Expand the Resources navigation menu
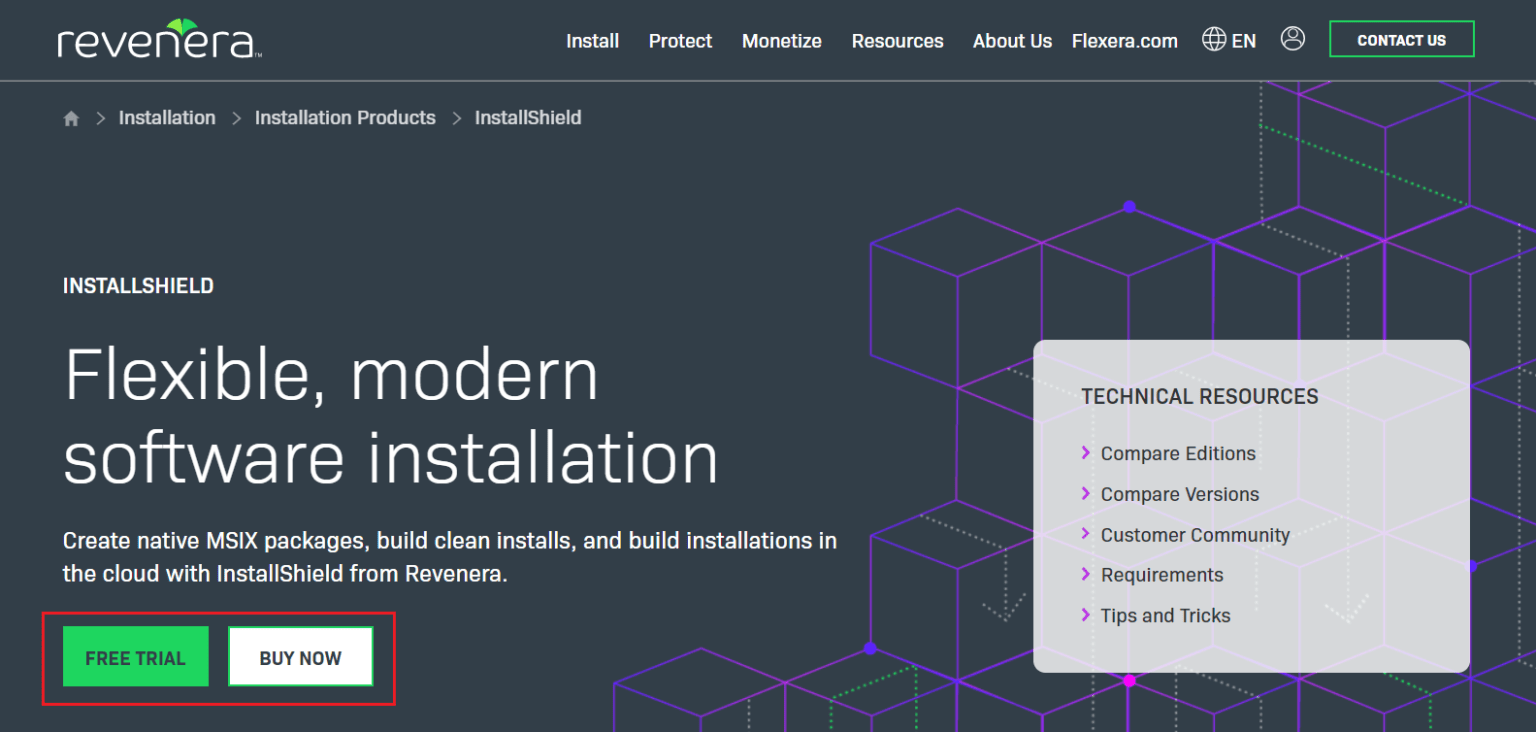The image size is (1536, 732). pos(897,41)
